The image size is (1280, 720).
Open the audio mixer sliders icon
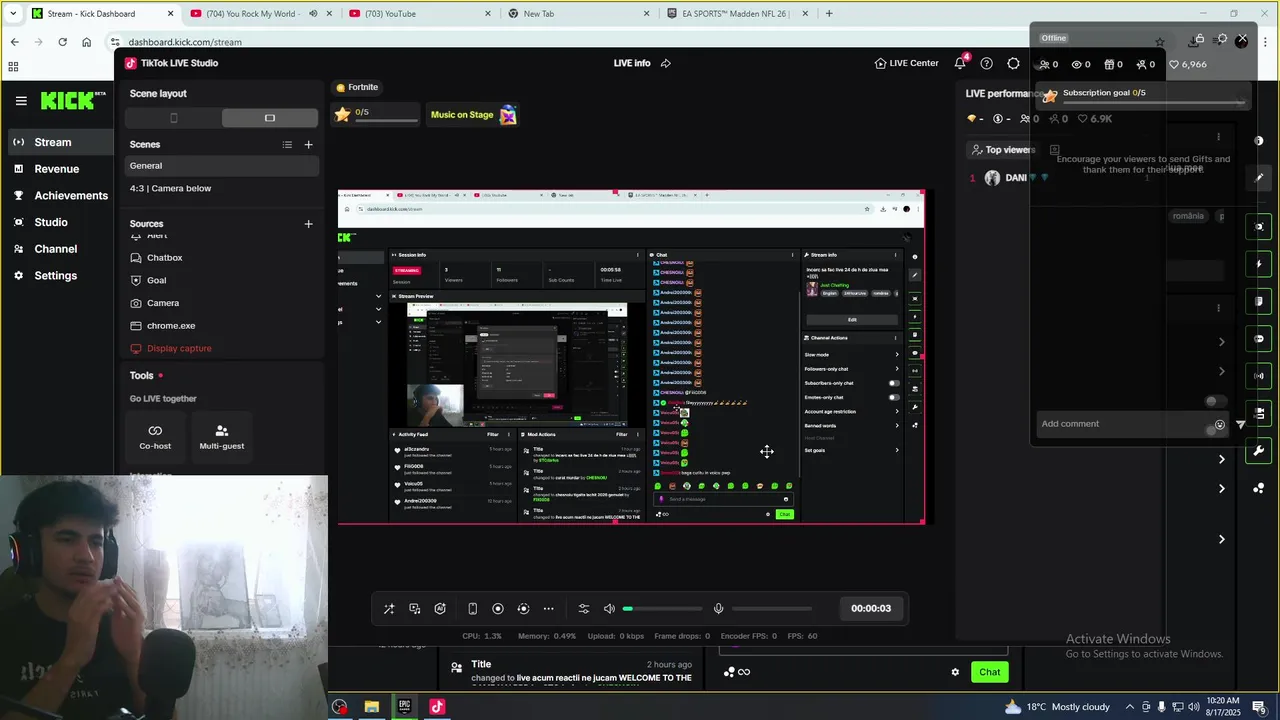pos(584,609)
